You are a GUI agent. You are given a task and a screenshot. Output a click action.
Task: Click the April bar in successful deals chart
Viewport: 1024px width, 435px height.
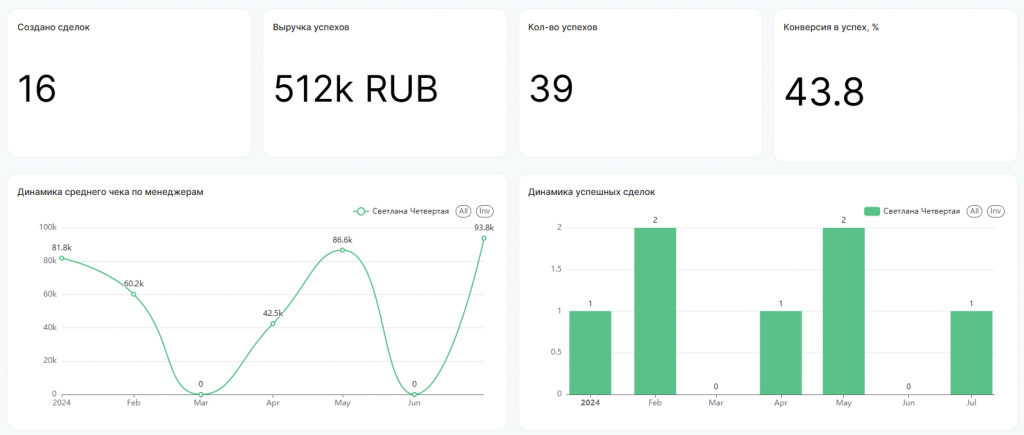coord(781,352)
